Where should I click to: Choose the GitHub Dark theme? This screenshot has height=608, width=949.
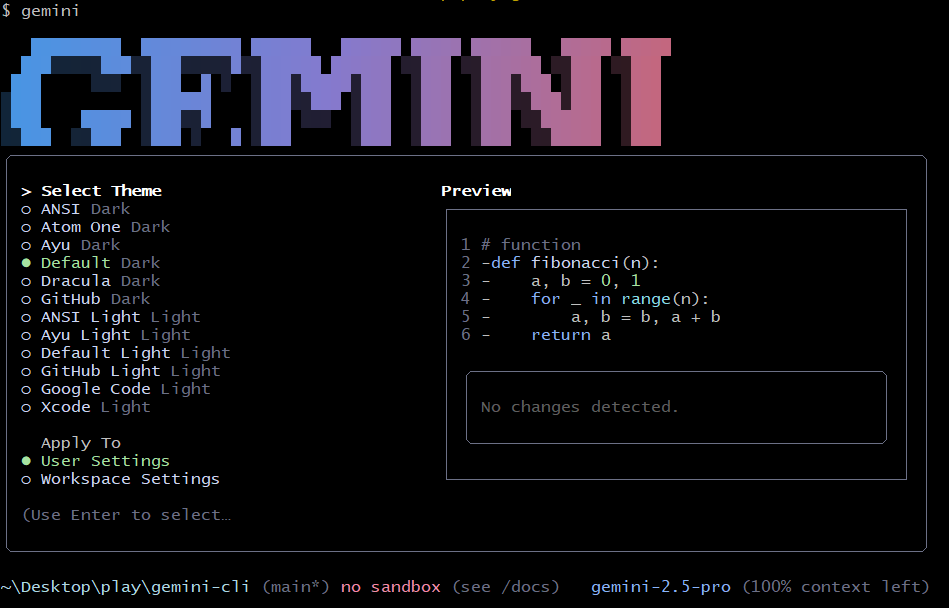[x=85, y=299]
